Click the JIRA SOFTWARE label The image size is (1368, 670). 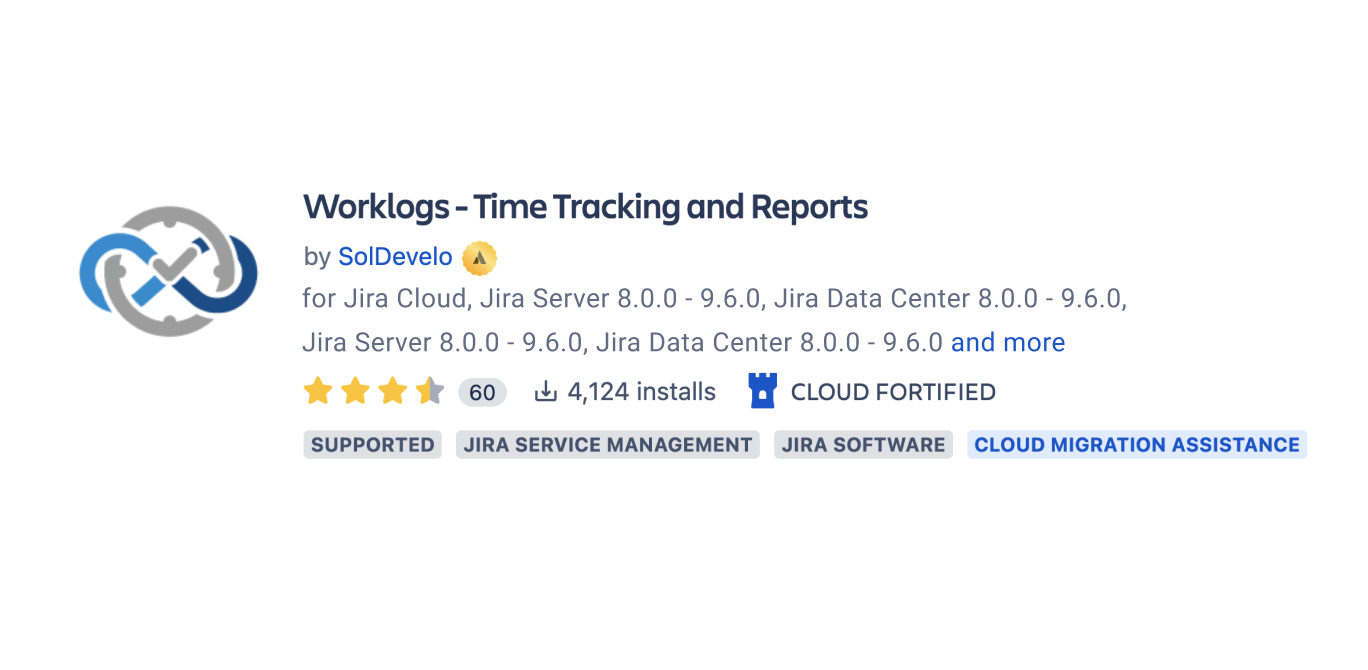click(863, 444)
